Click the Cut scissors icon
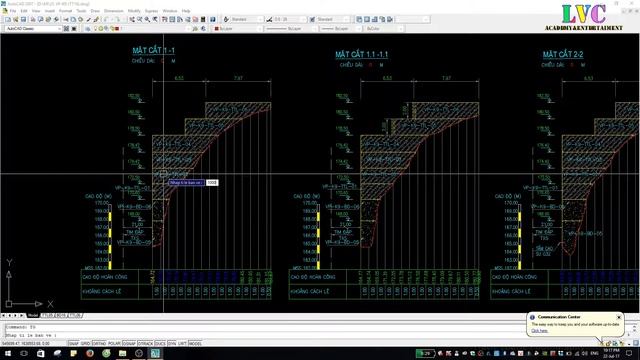 (66, 19)
